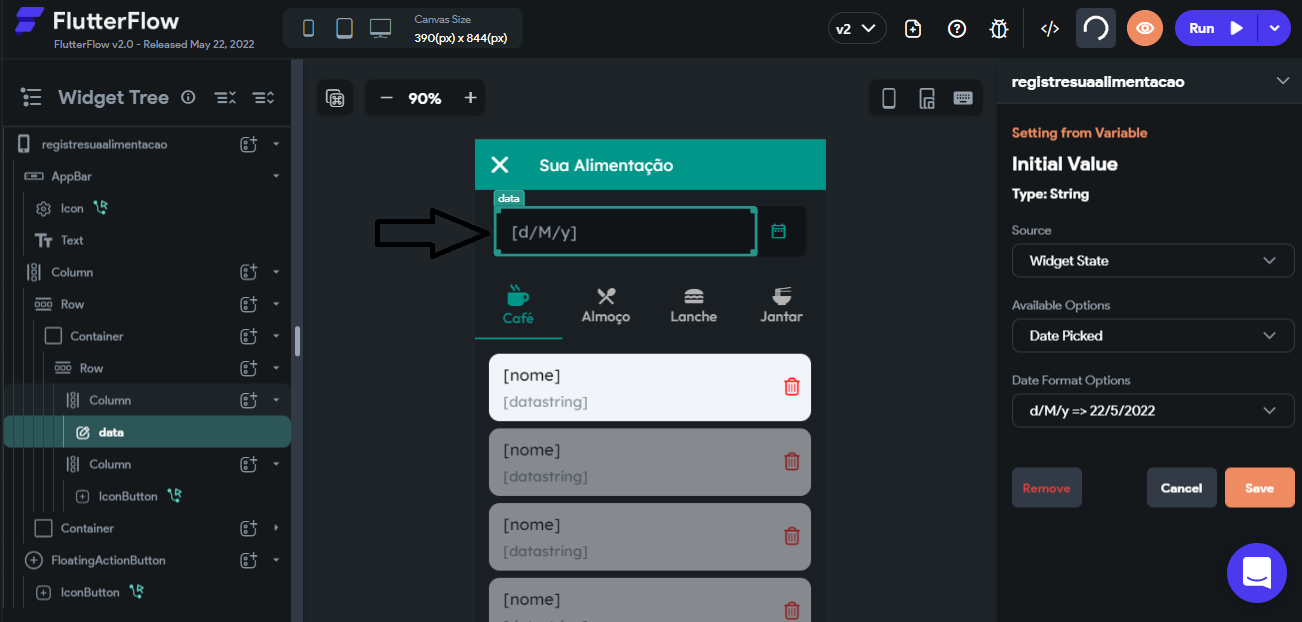
Task: Collapse all widget tree items
Action: [225, 97]
